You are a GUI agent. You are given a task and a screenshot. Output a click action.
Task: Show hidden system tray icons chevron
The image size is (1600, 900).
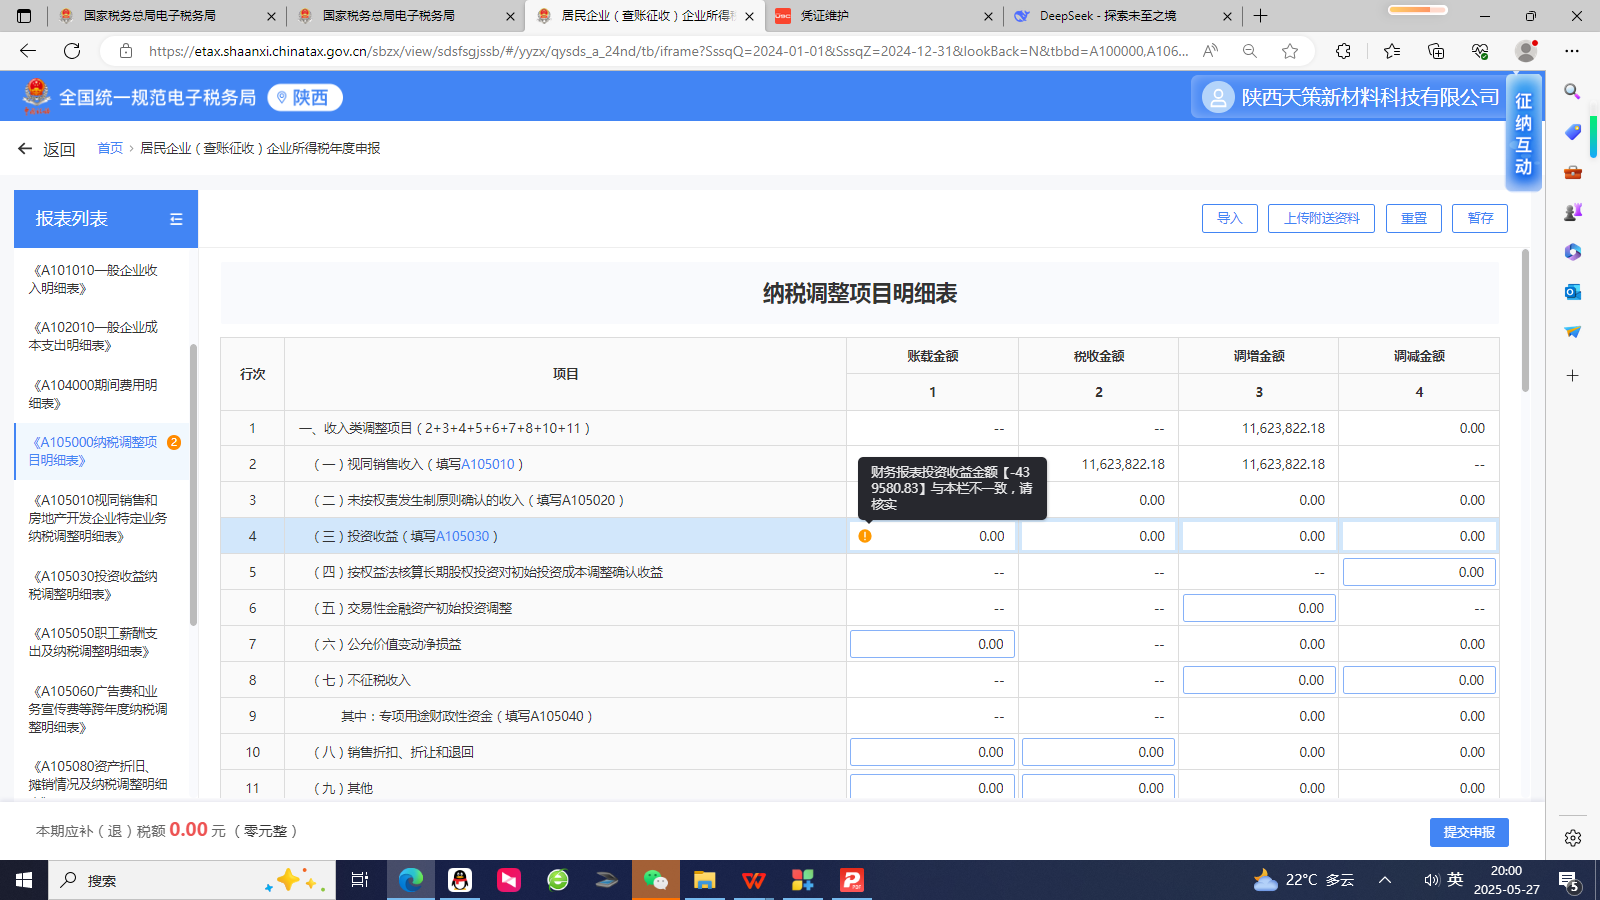tap(1385, 880)
